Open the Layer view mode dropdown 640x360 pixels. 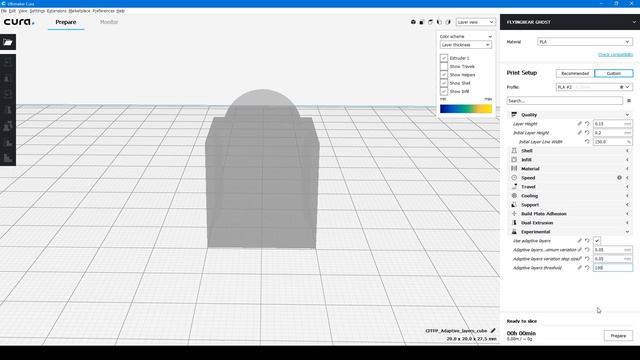pos(475,22)
